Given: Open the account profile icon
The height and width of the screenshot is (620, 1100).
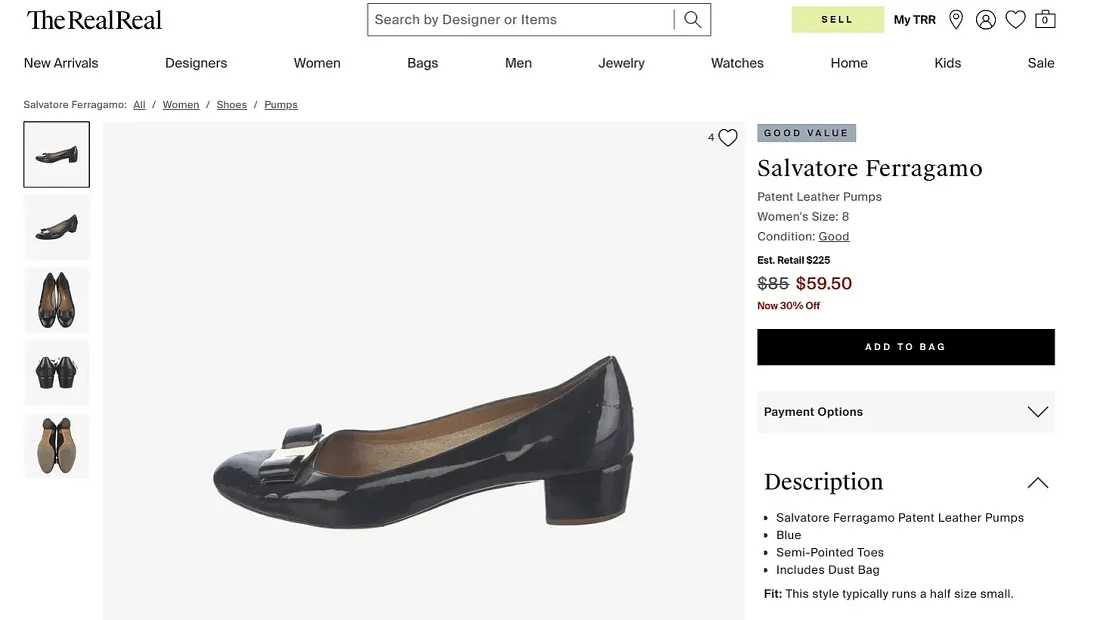Looking at the screenshot, I should (x=985, y=20).
